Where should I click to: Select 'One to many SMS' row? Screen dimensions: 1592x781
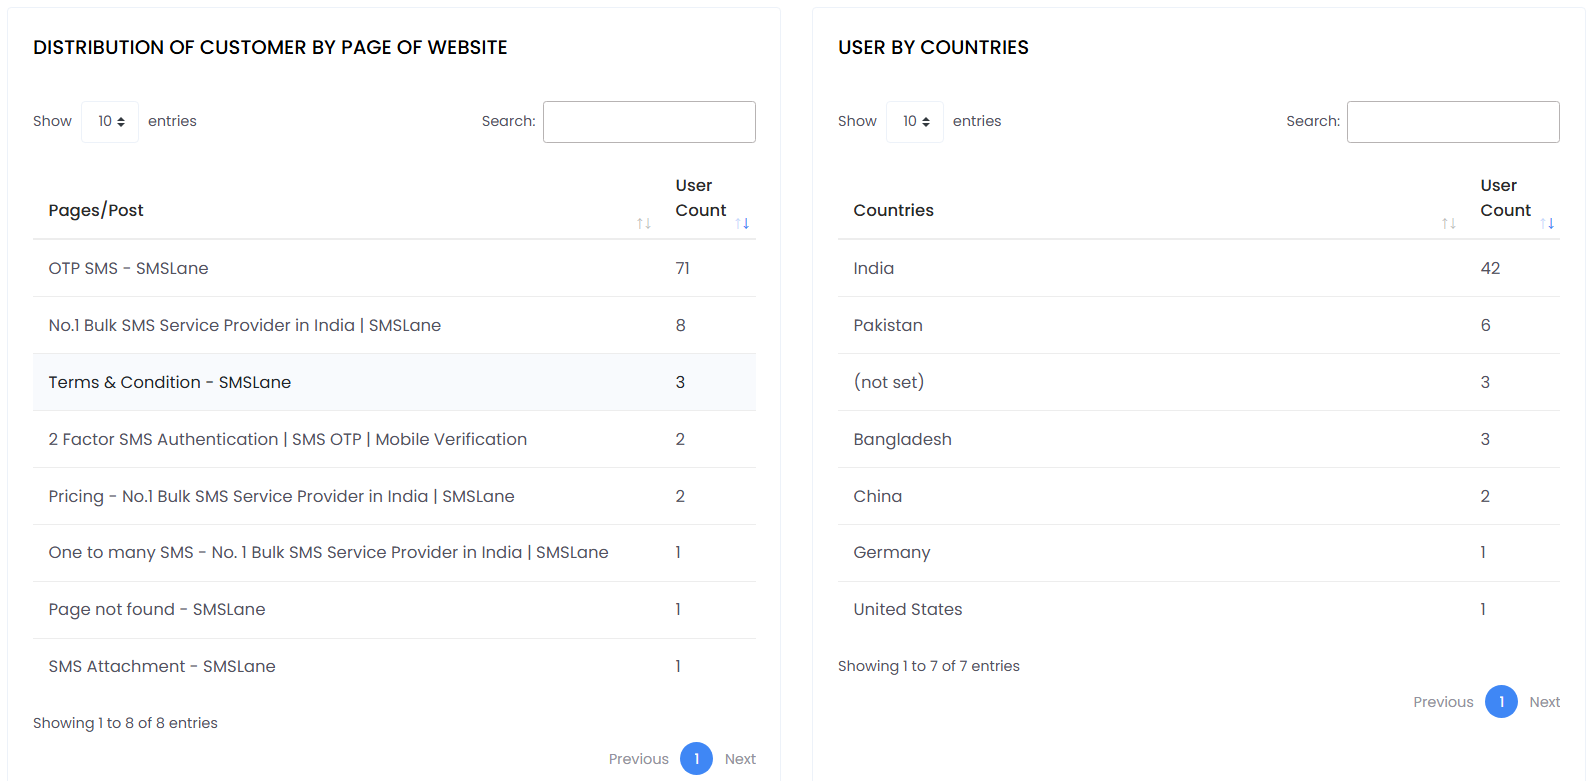pyautogui.click(x=394, y=553)
